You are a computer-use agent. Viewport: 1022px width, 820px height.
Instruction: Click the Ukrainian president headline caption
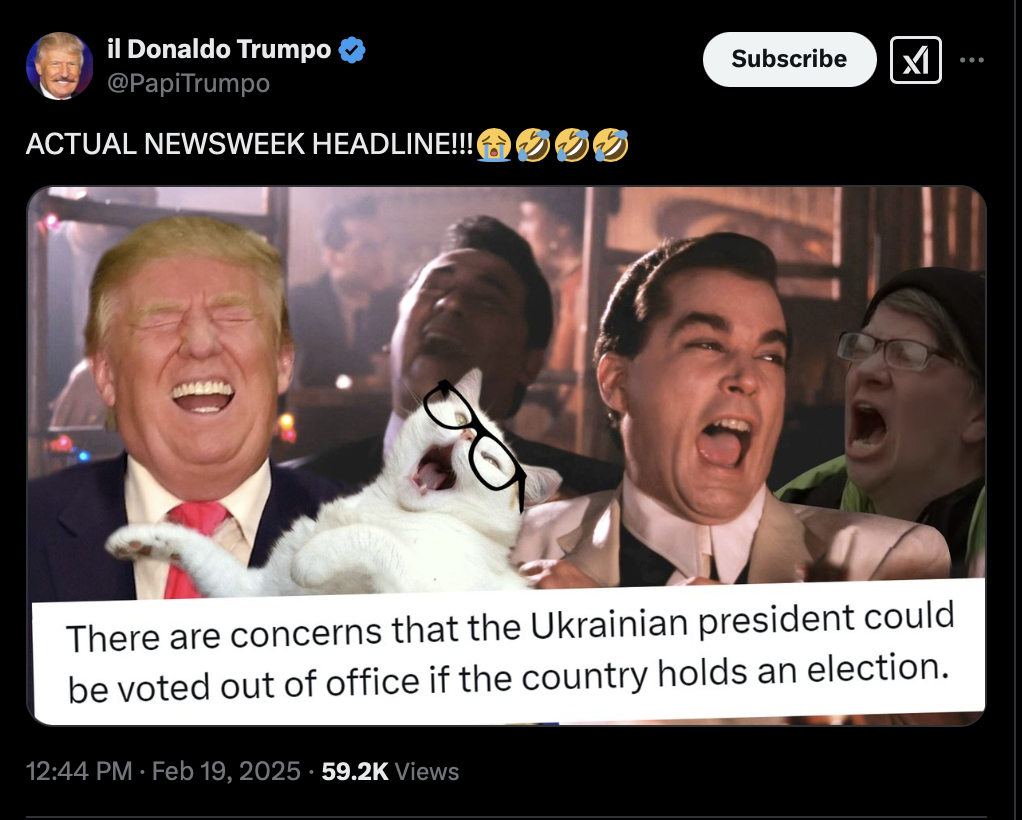509,654
